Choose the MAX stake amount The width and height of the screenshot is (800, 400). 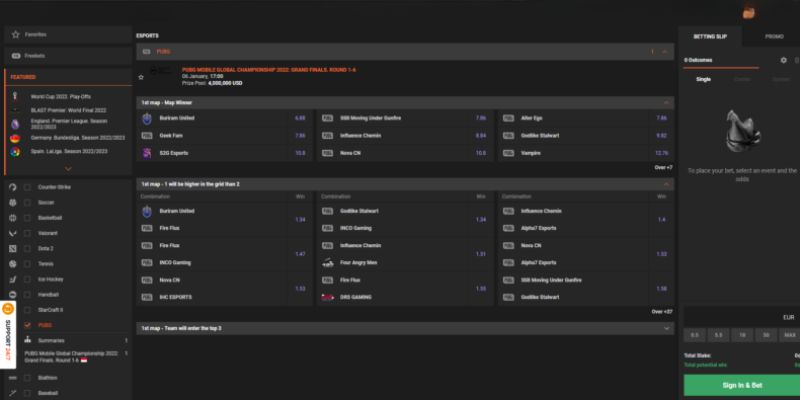click(790, 335)
